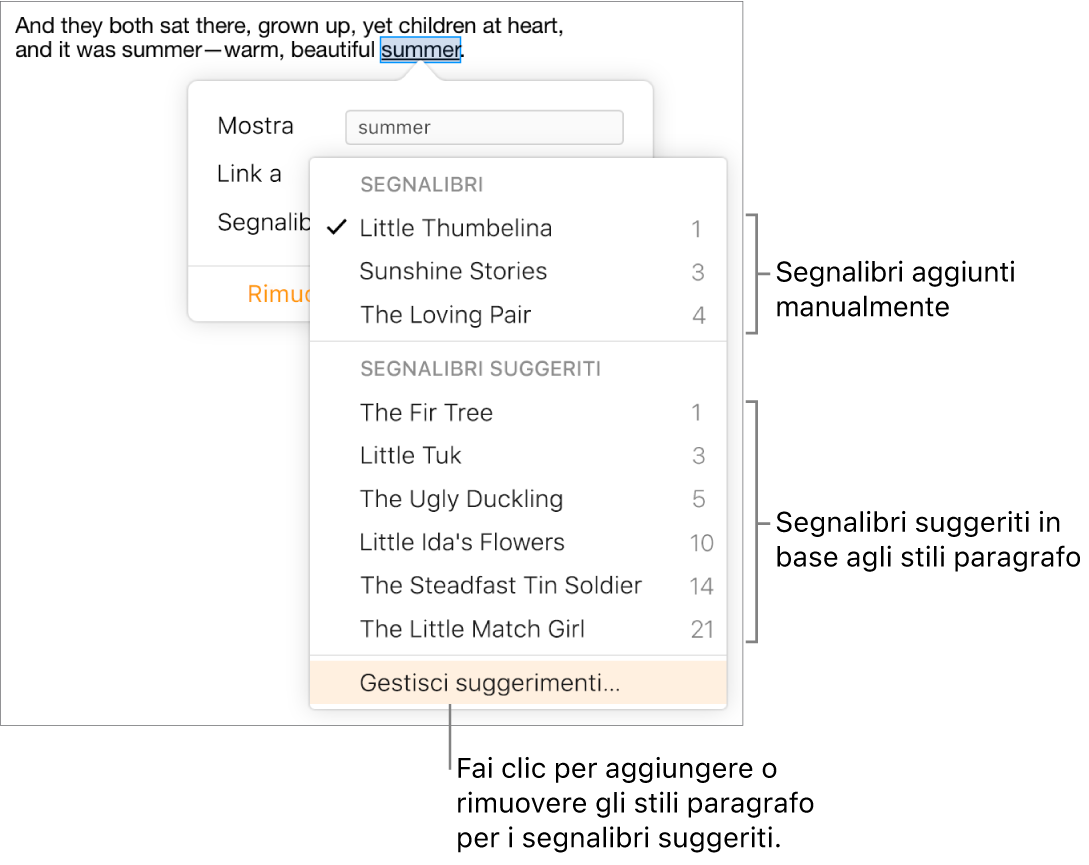
Task: Choose The Ugly Duckling bookmark
Action: click(461, 499)
